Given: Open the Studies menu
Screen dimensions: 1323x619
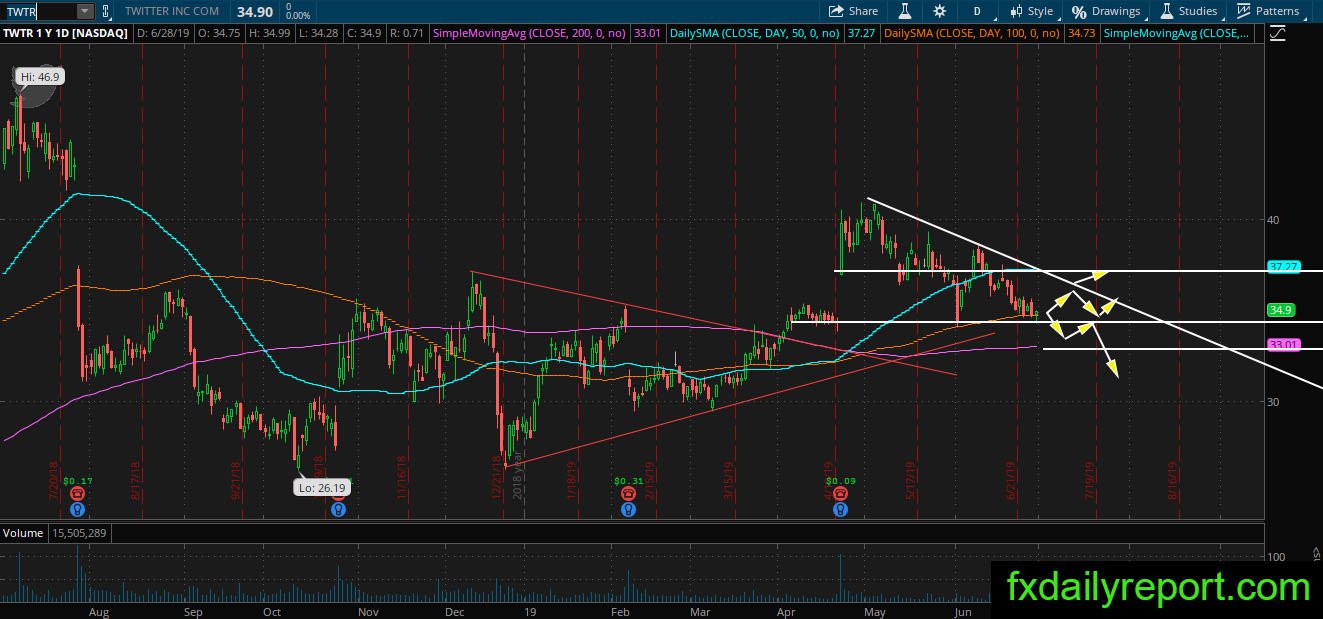Looking at the screenshot, I should [1189, 11].
